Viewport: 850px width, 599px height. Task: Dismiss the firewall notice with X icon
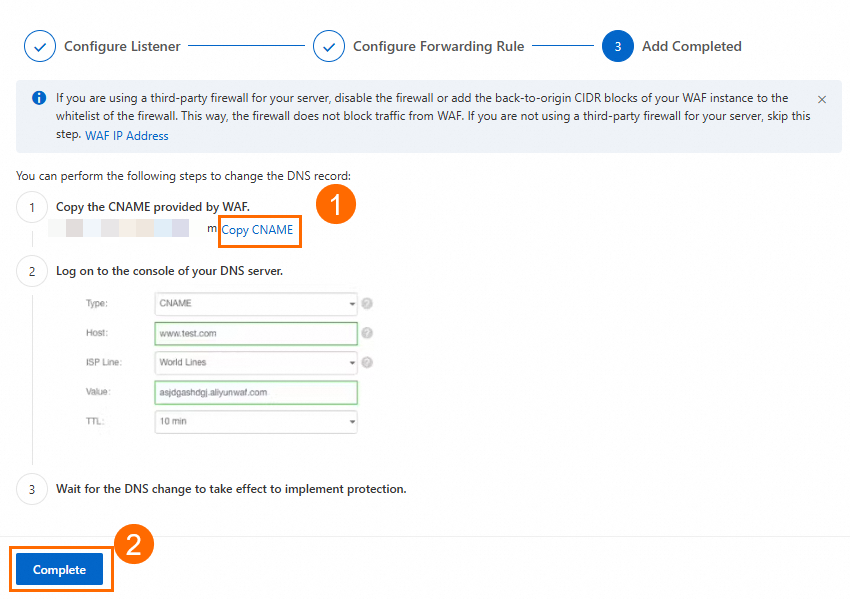click(x=822, y=99)
